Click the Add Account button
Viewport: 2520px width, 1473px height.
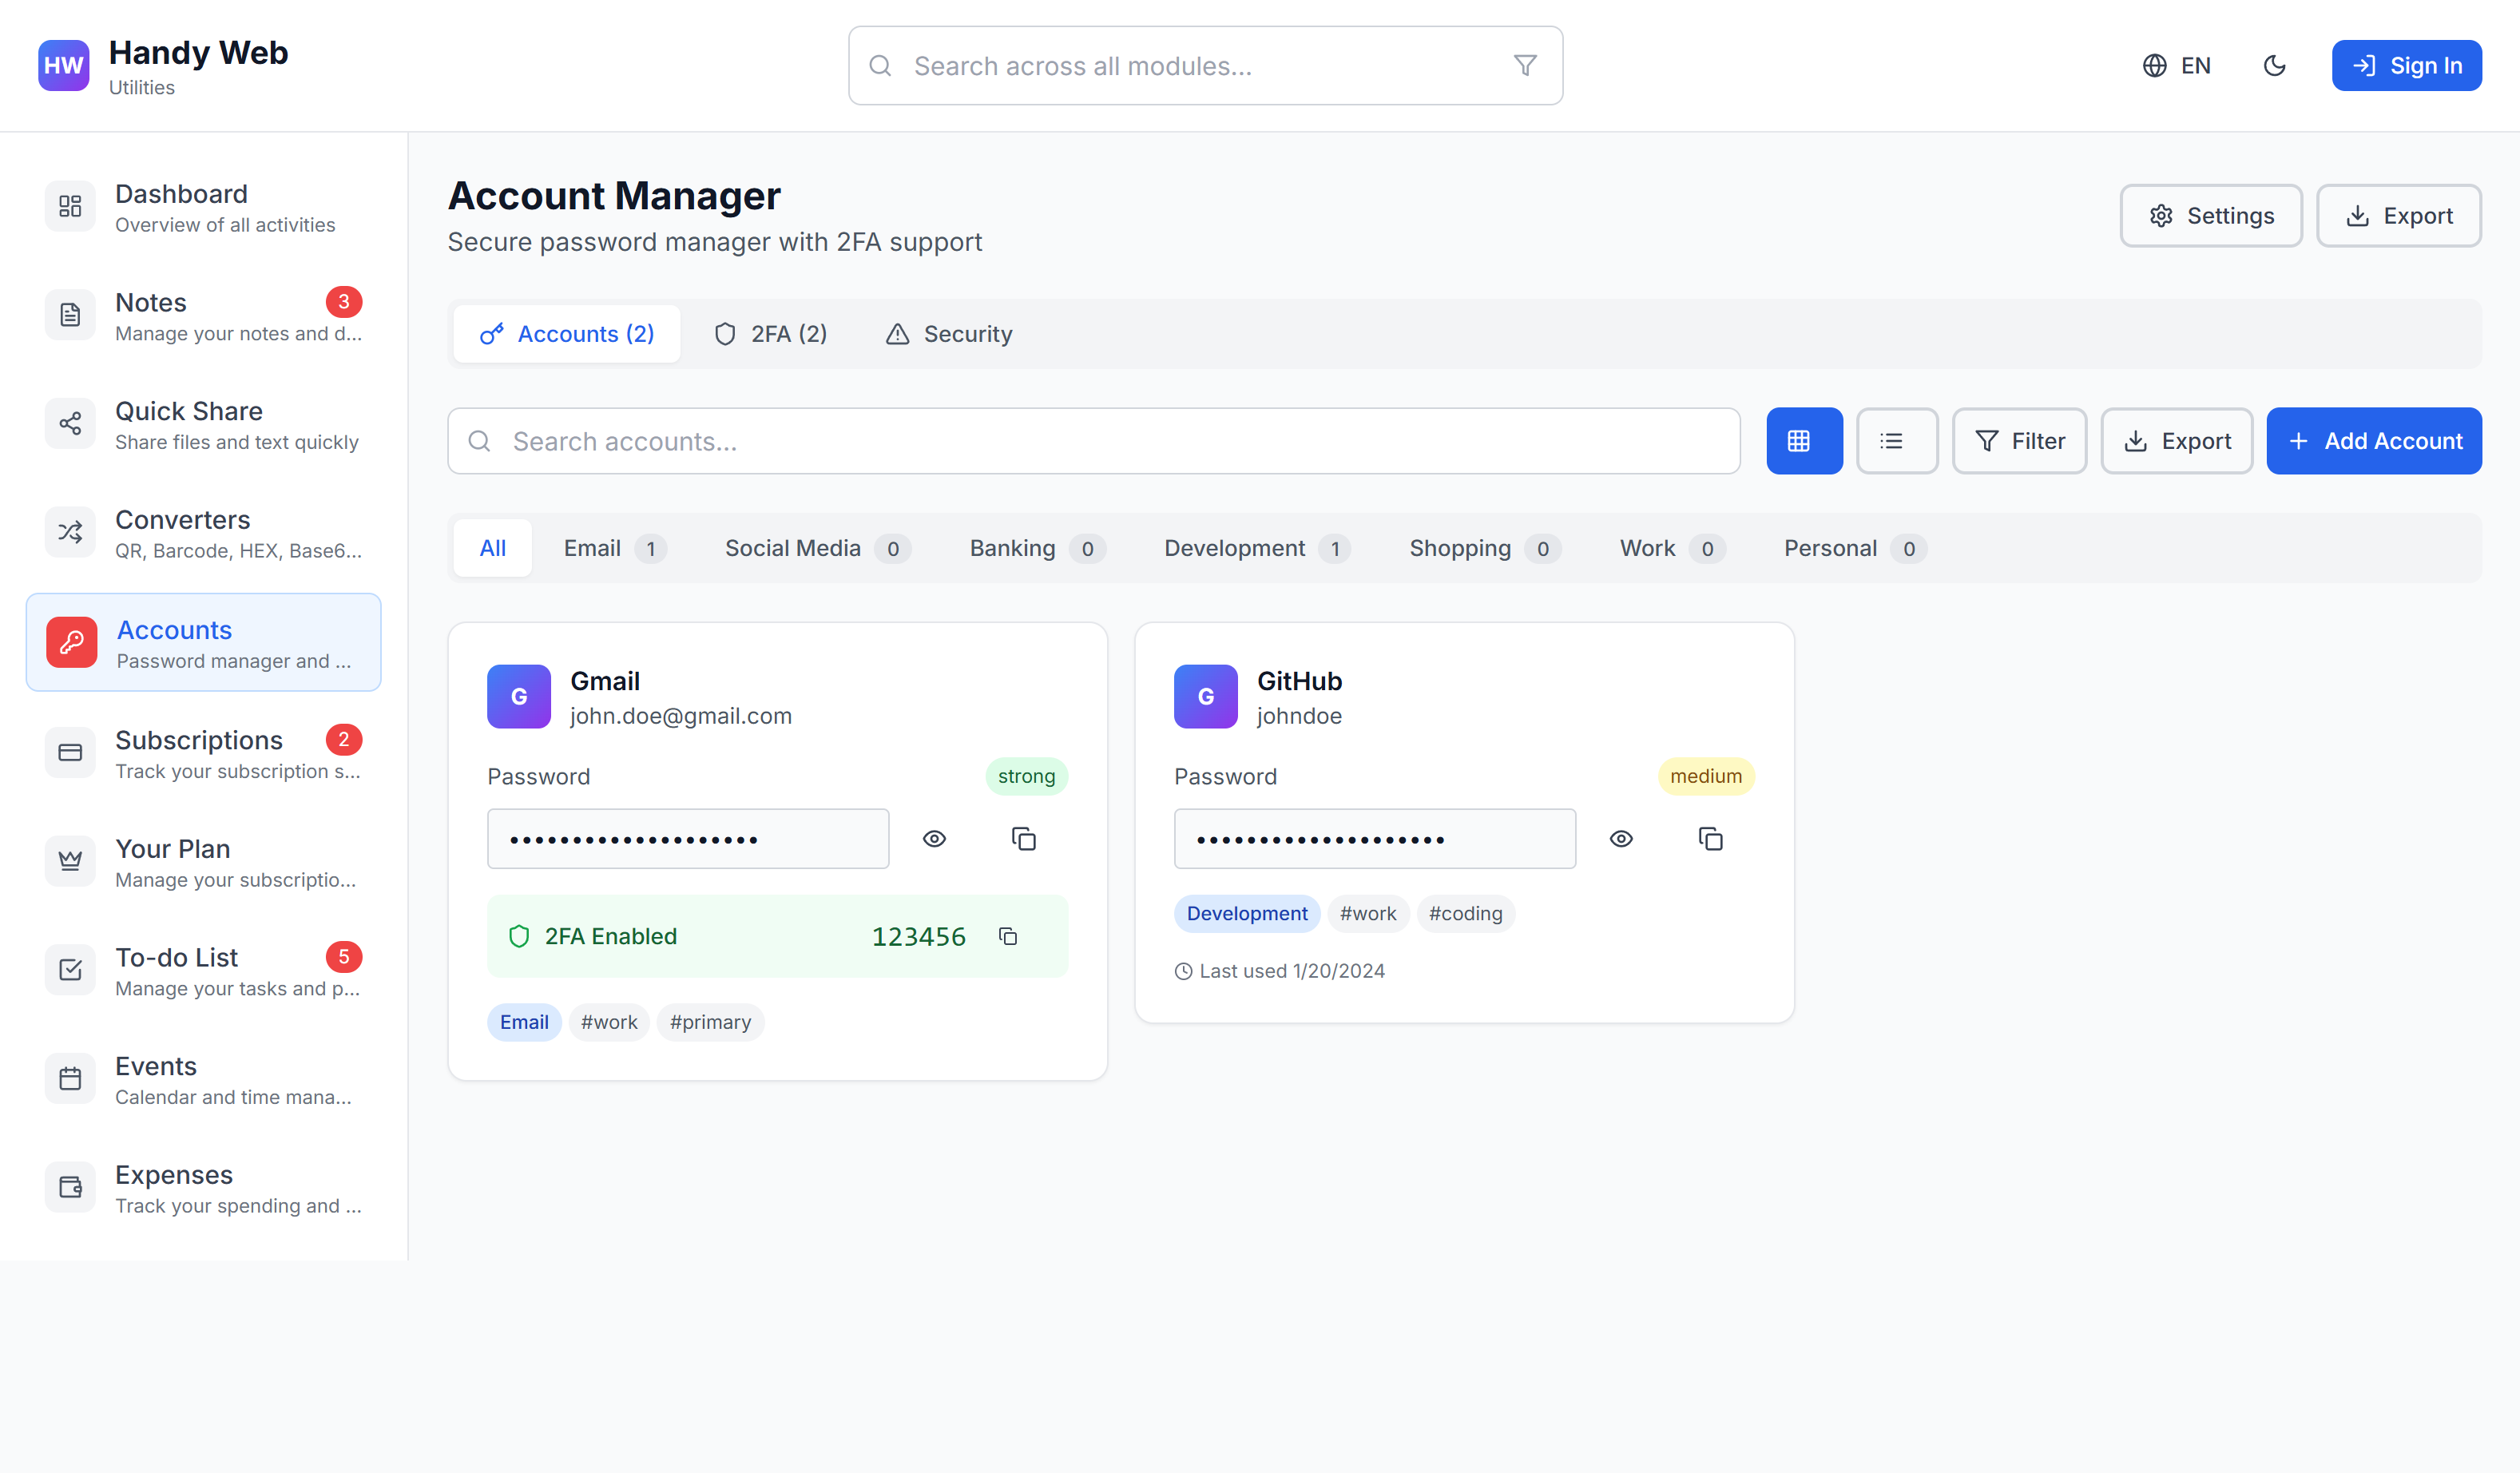click(x=2373, y=441)
